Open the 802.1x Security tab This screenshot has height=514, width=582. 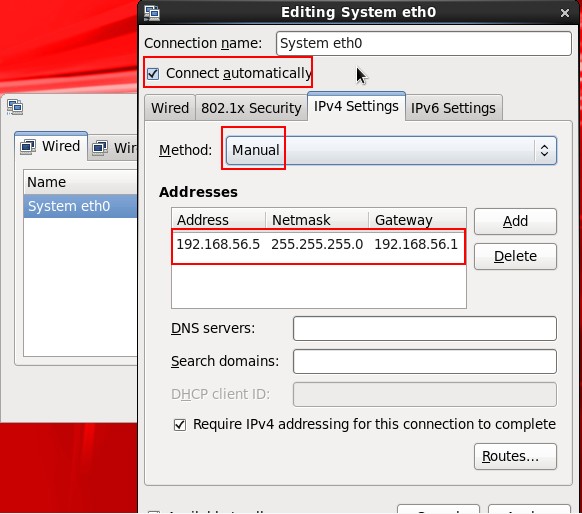coord(251,108)
